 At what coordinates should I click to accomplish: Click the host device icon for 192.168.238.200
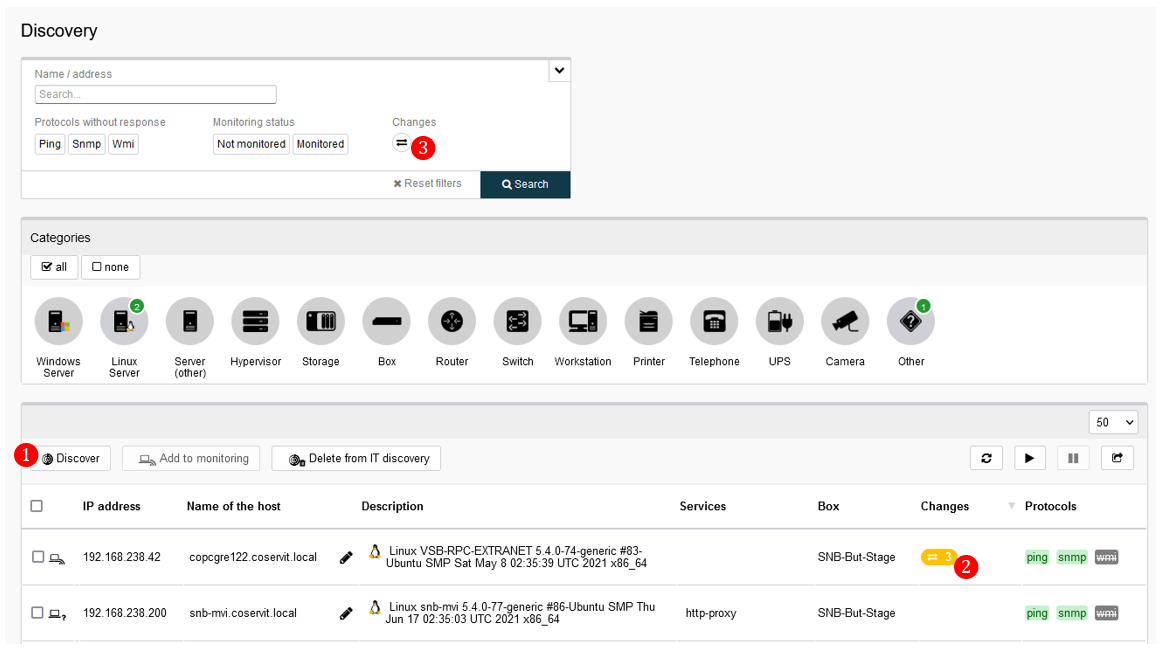(57, 615)
